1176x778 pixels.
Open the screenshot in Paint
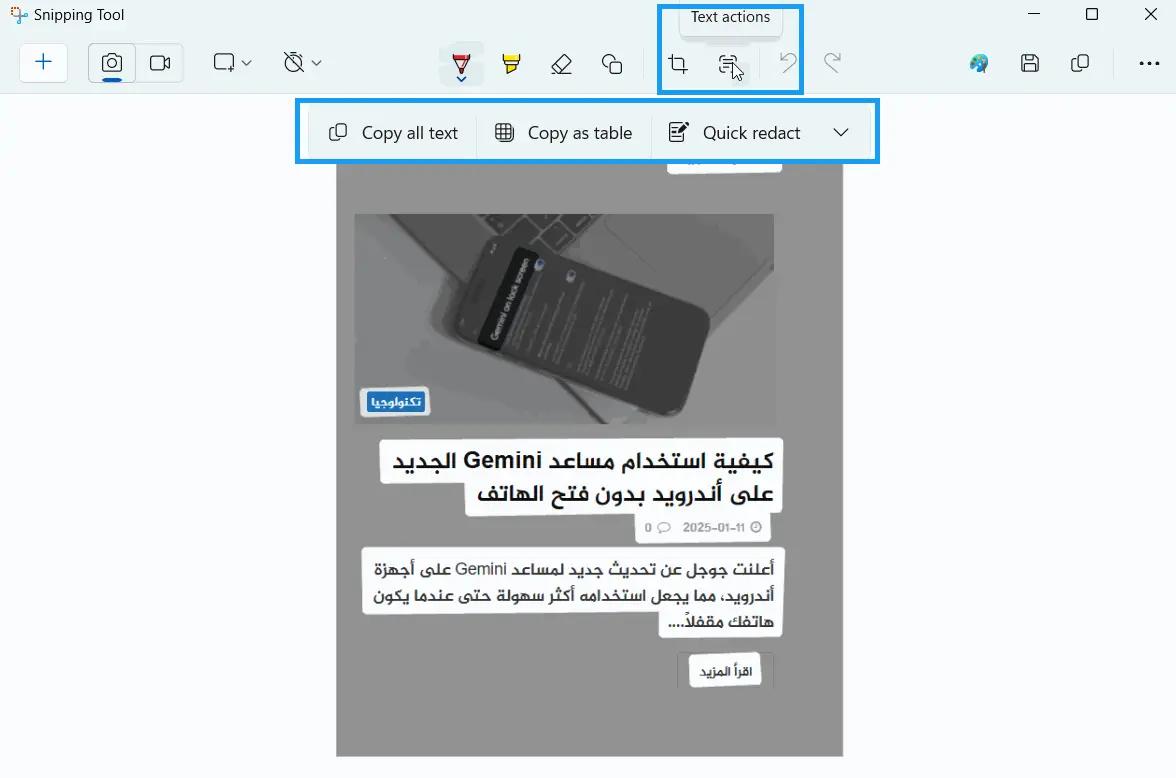pos(979,63)
